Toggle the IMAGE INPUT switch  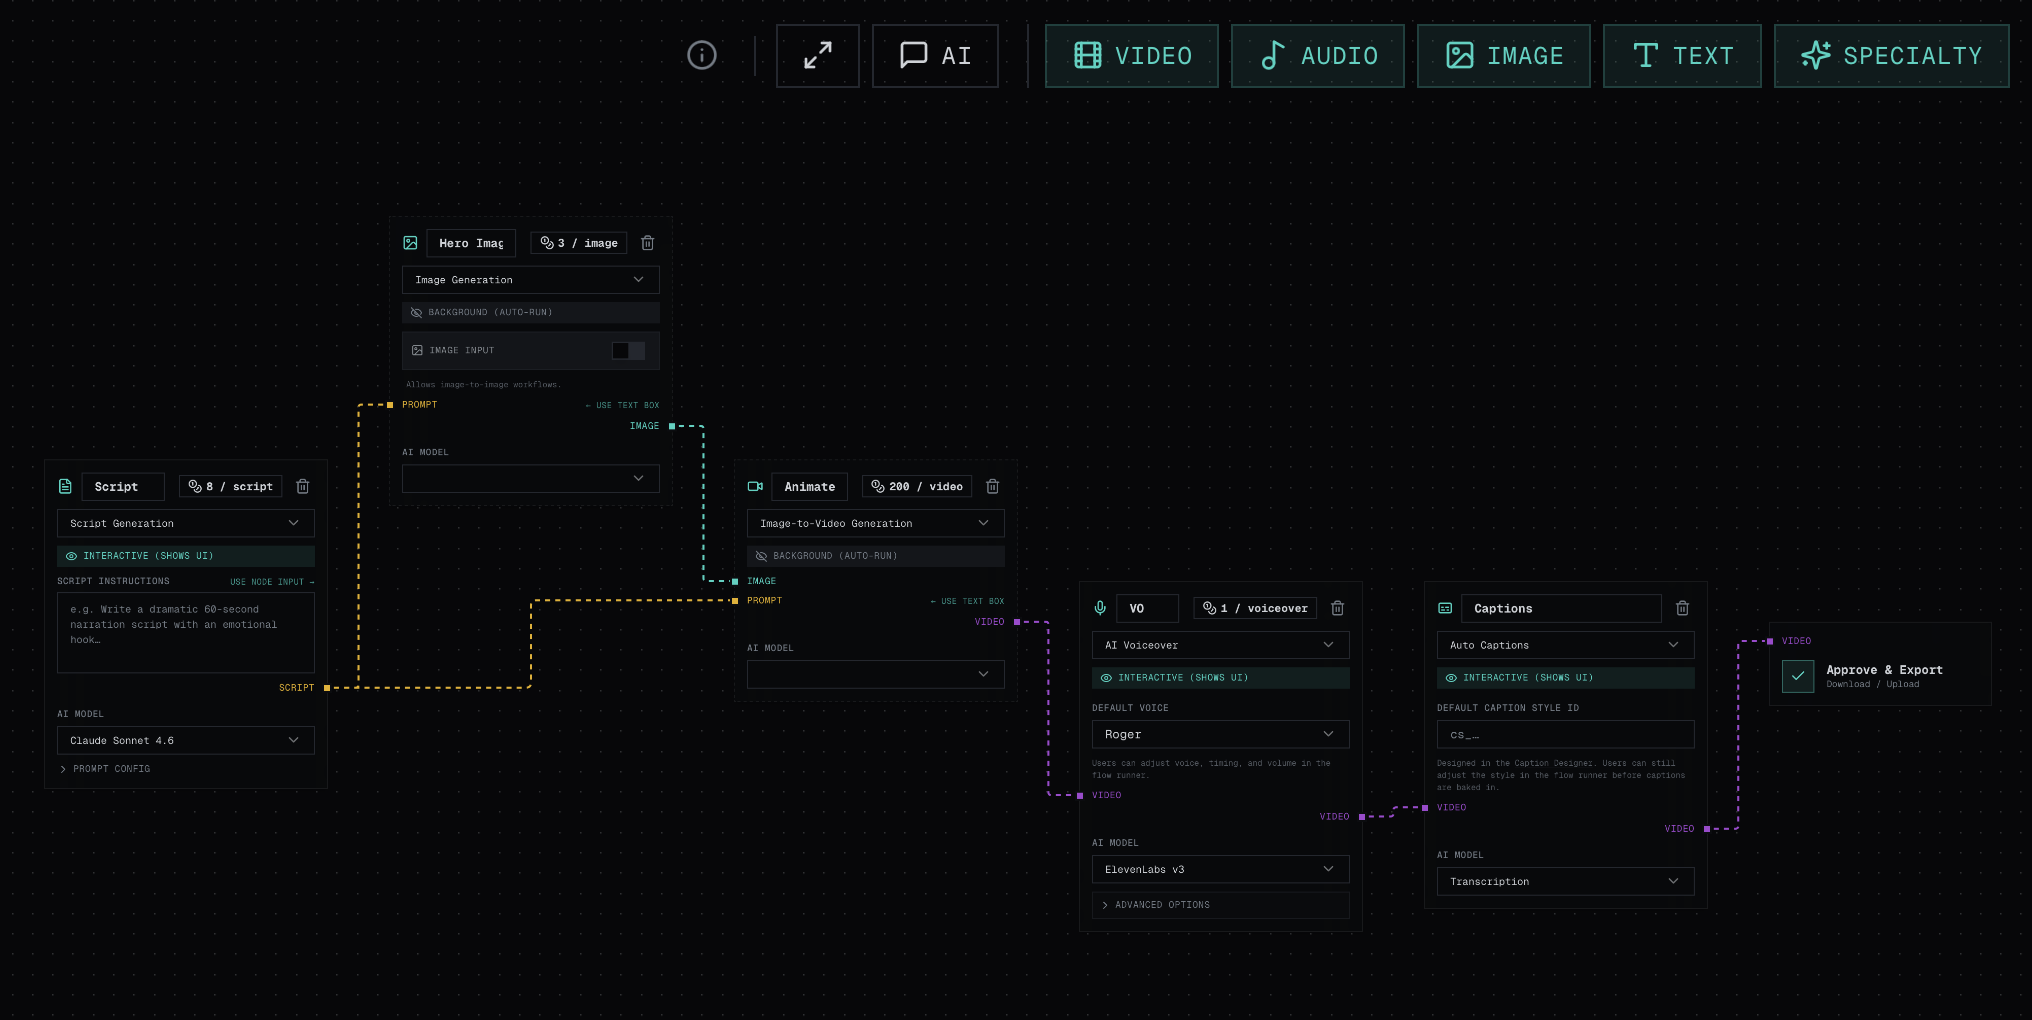click(x=628, y=350)
